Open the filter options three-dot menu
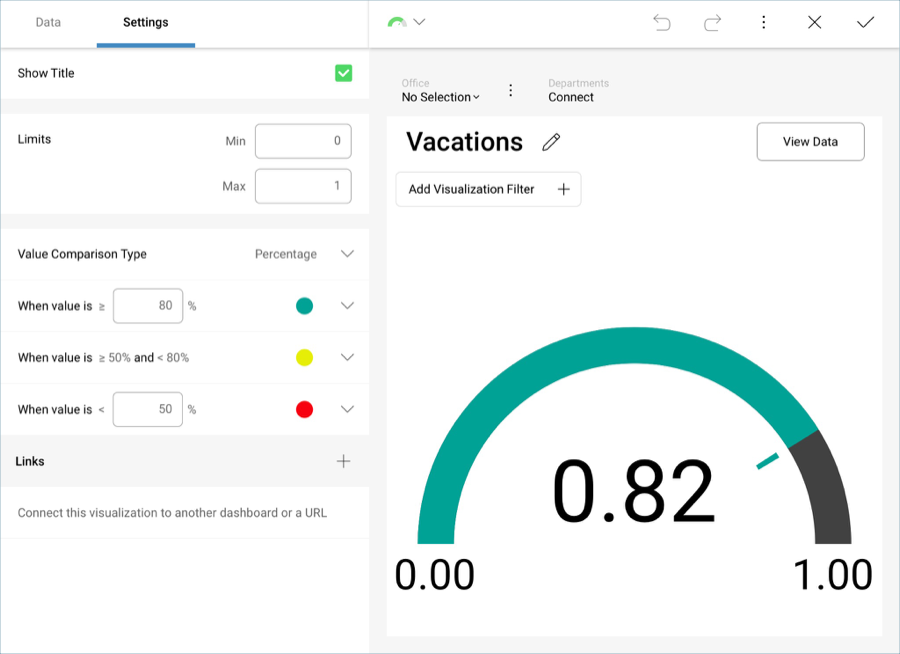900x654 pixels. 510,90
